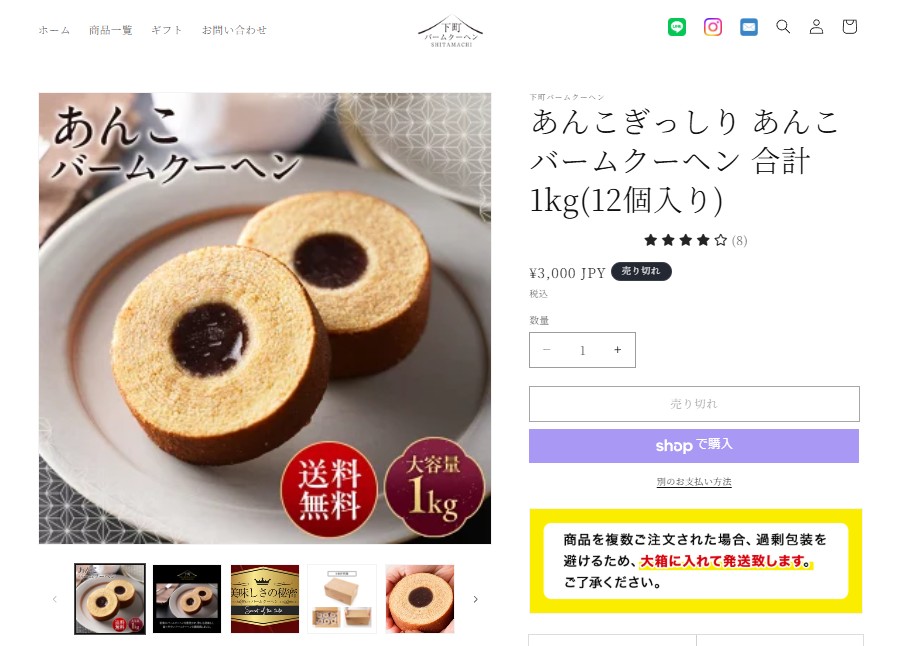Open the account login icon
This screenshot has height=646, width=902.
pyautogui.click(x=816, y=26)
